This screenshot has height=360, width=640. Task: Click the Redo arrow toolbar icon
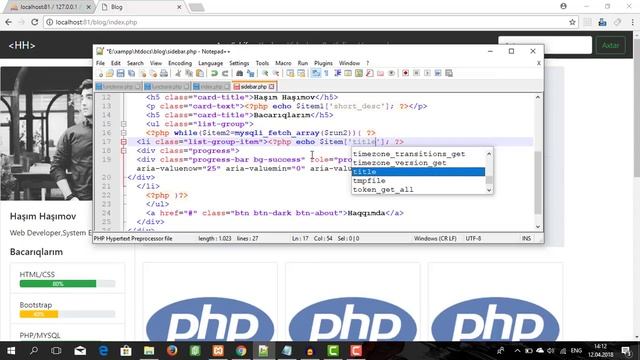coord(225,73)
